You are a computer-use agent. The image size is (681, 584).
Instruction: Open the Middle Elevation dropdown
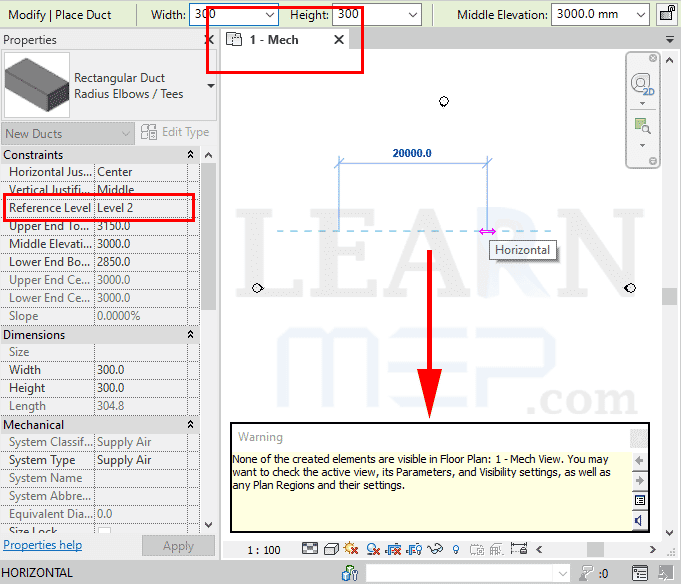[641, 15]
